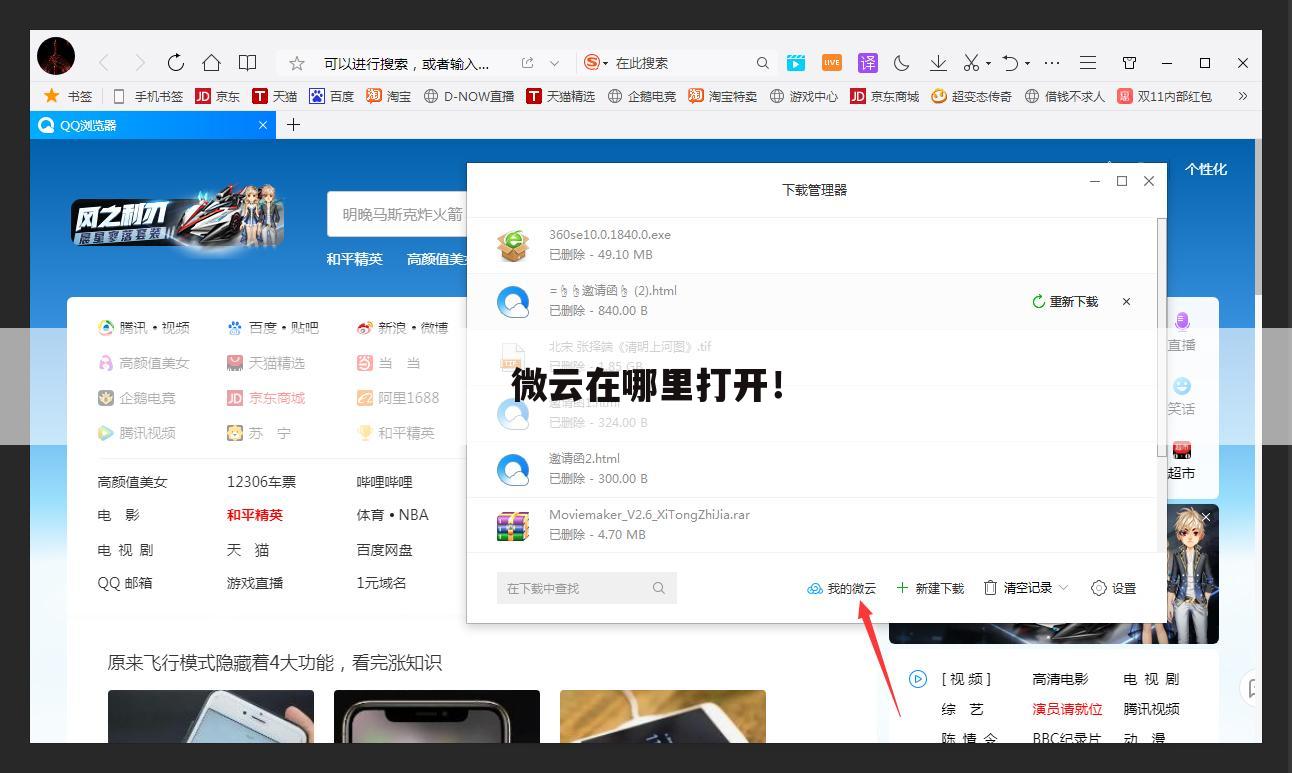Select the 邀请函2.html download entry
The image size is (1292, 773).
[812, 469]
